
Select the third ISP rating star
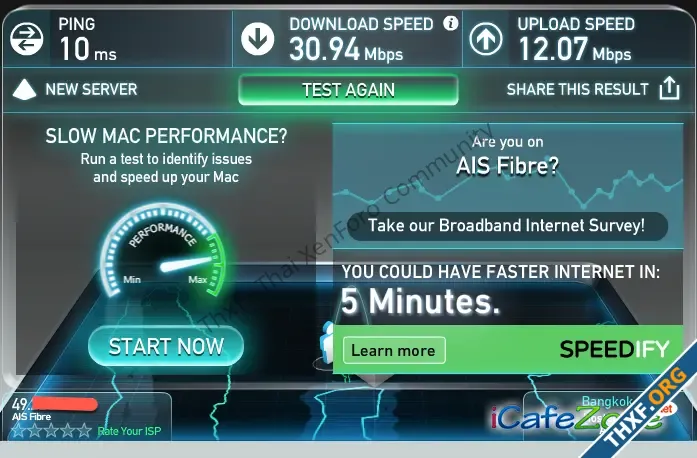pyautogui.click(x=51, y=430)
